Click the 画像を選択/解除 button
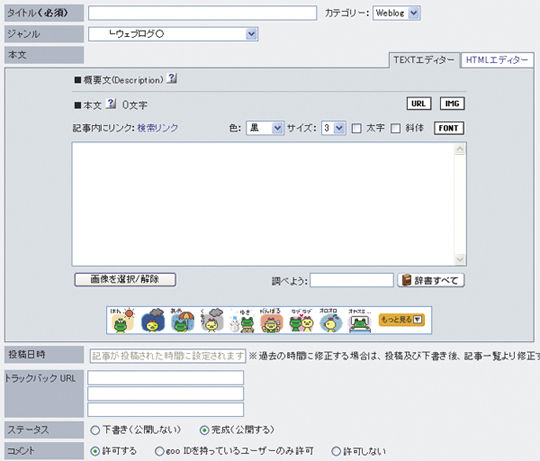This screenshot has width=540, height=461. pos(125,280)
